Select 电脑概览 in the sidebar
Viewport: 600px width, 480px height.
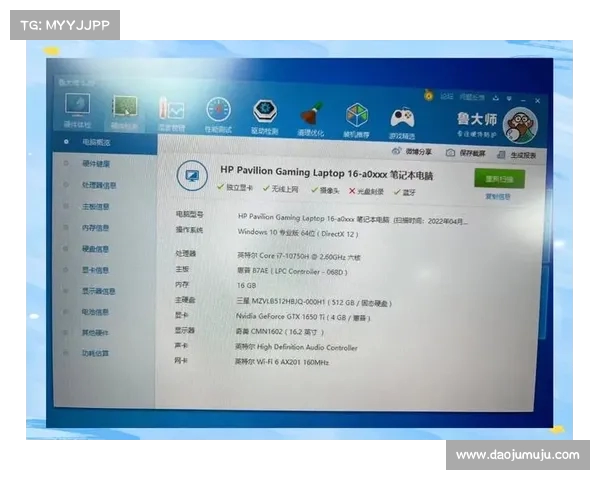[x=96, y=142]
